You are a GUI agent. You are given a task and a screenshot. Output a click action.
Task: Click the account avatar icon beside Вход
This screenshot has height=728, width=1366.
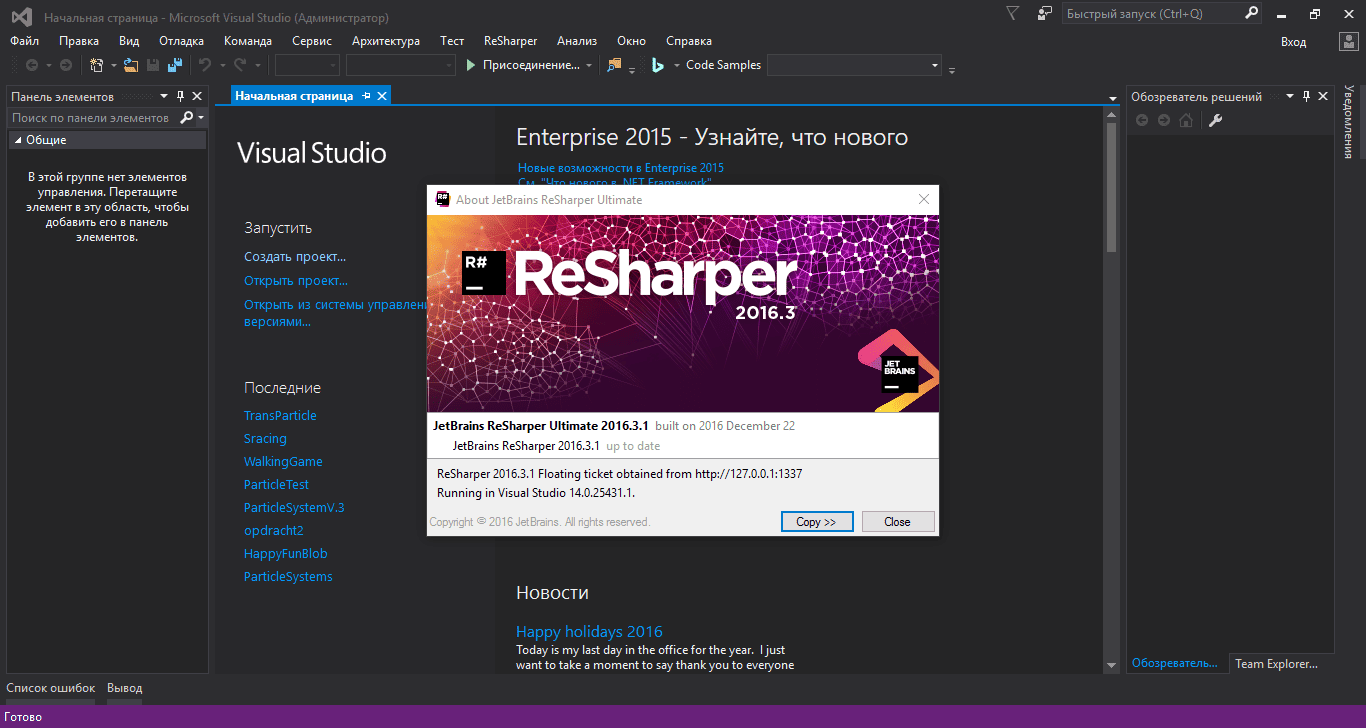point(1348,41)
